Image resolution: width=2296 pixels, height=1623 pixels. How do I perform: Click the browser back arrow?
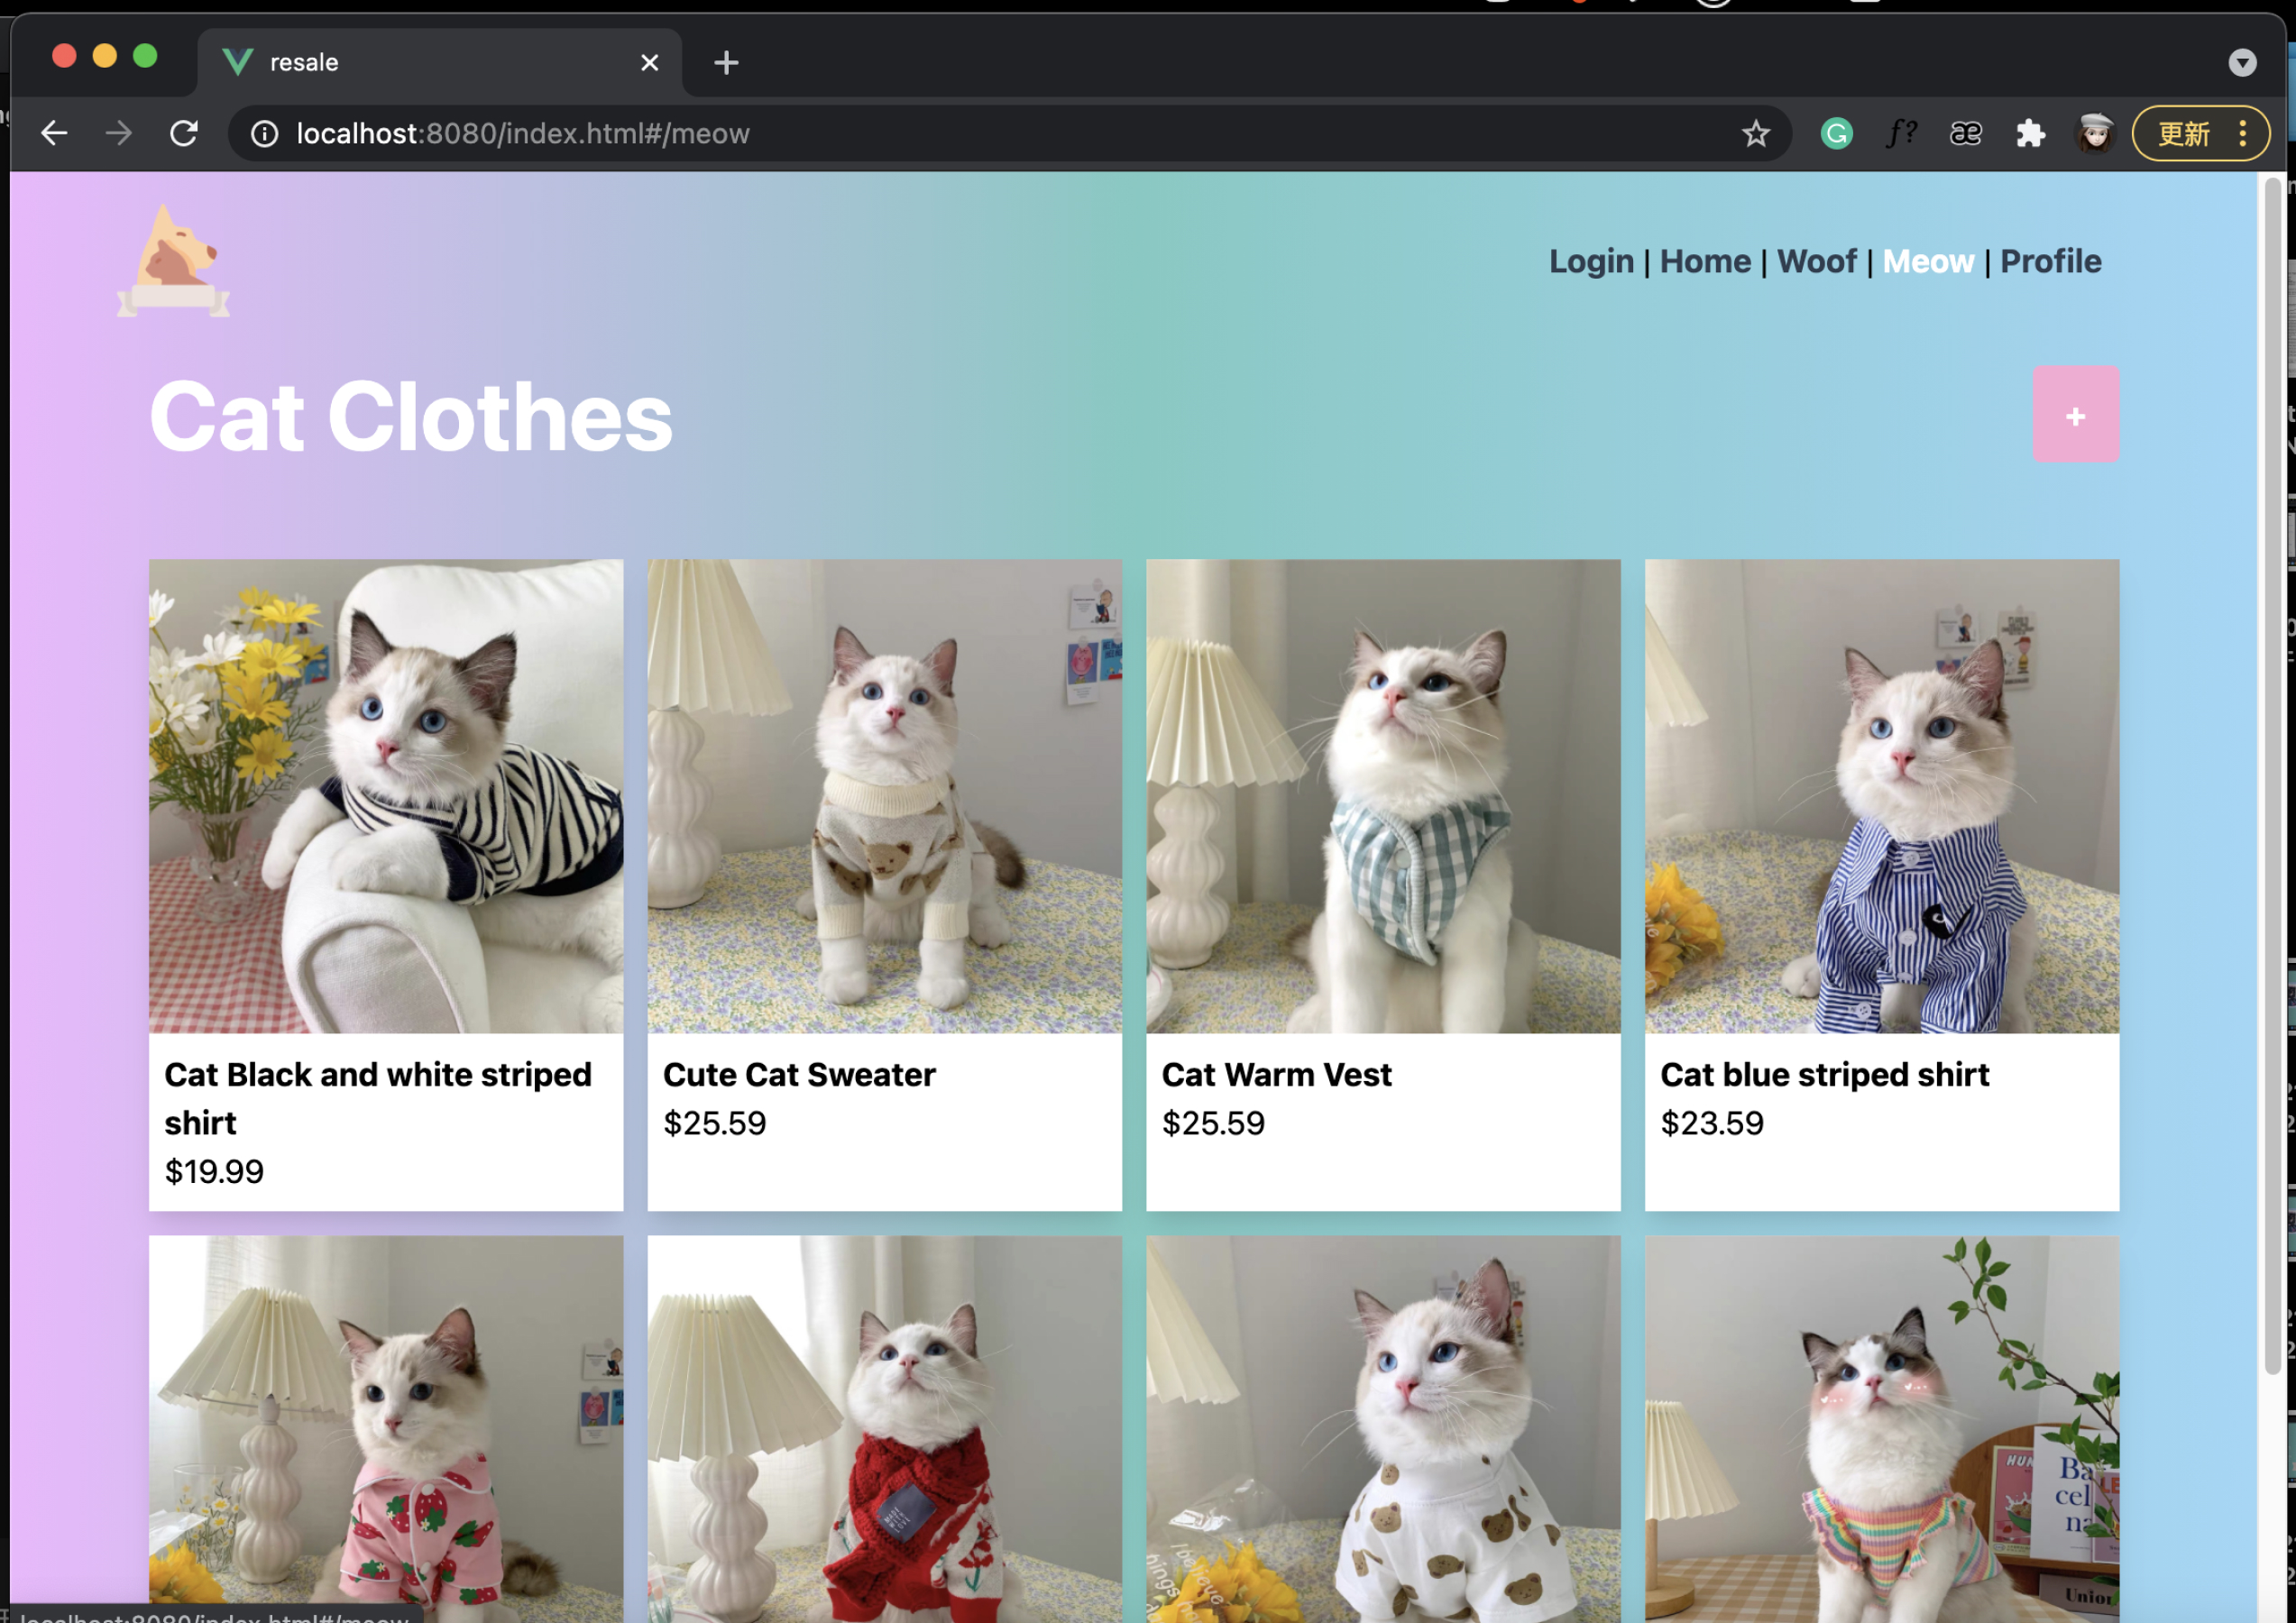pos(54,133)
